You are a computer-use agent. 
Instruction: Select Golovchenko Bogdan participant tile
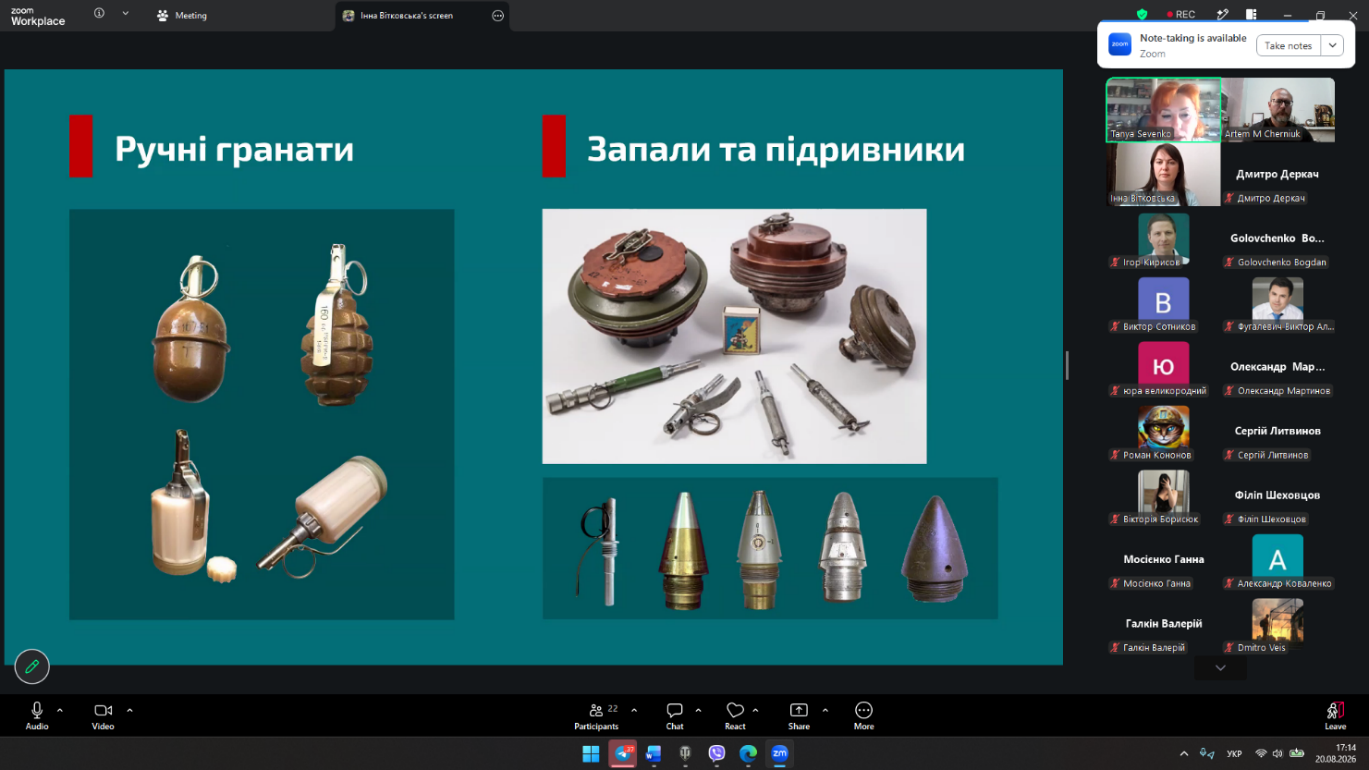click(x=1278, y=239)
